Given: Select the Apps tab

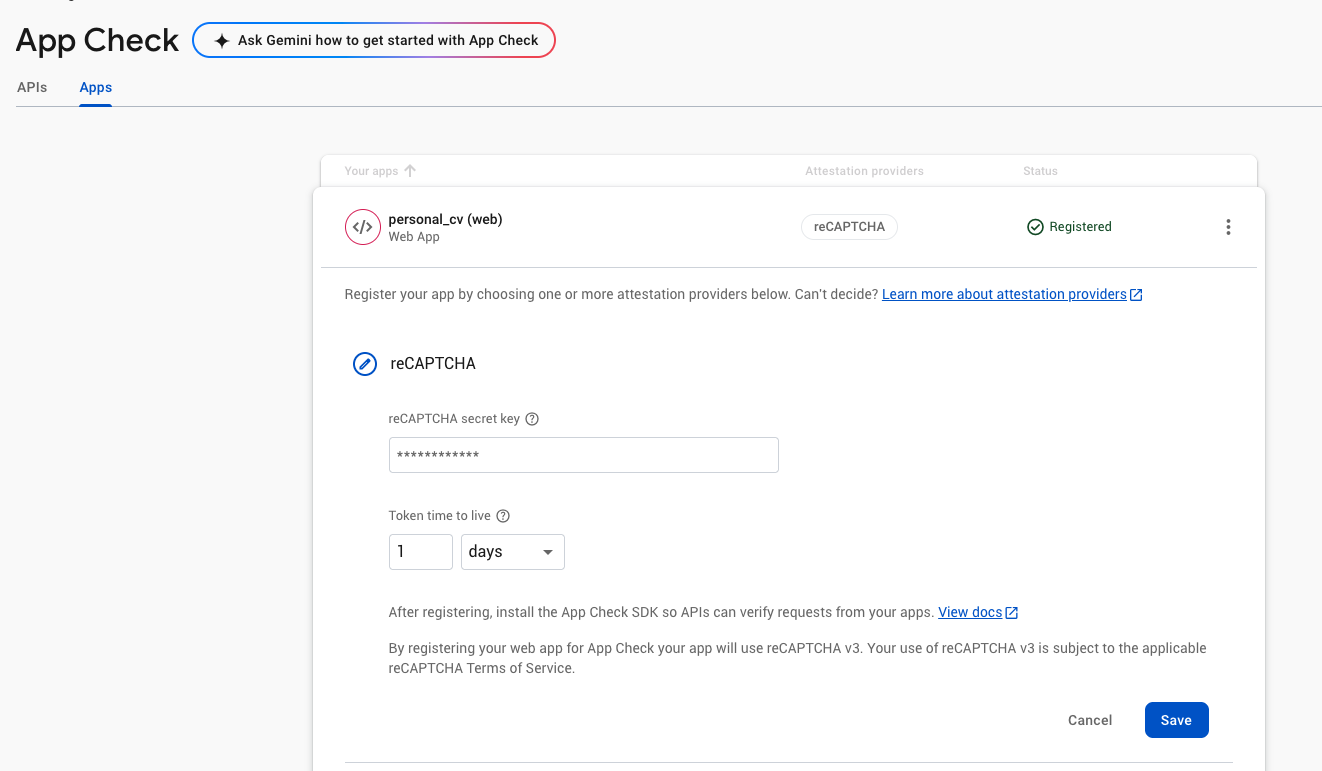Looking at the screenshot, I should click(96, 88).
